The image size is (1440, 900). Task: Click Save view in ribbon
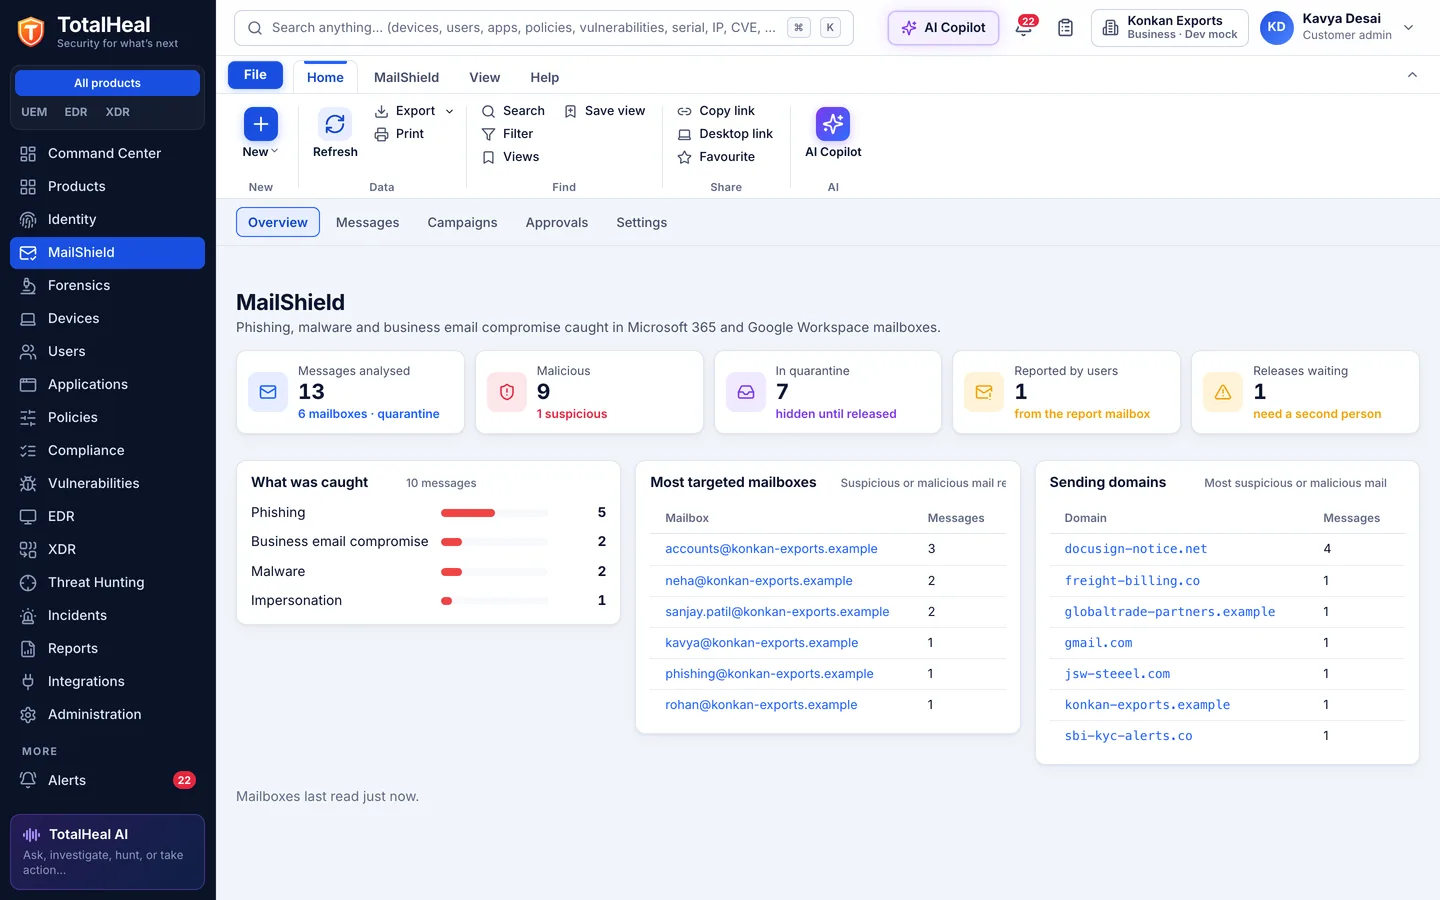[605, 111]
